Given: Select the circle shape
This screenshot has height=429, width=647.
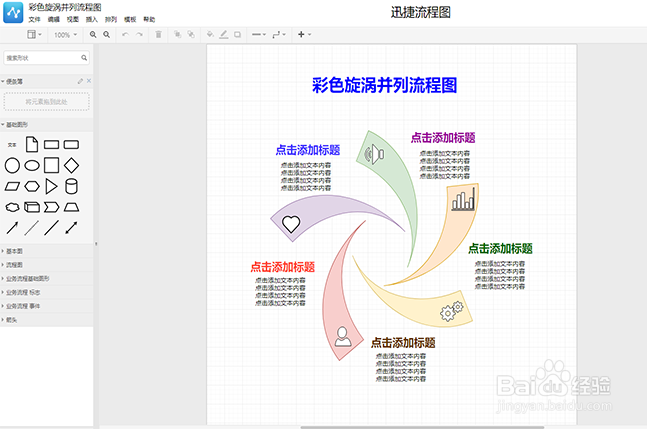Looking at the screenshot, I should point(12,165).
